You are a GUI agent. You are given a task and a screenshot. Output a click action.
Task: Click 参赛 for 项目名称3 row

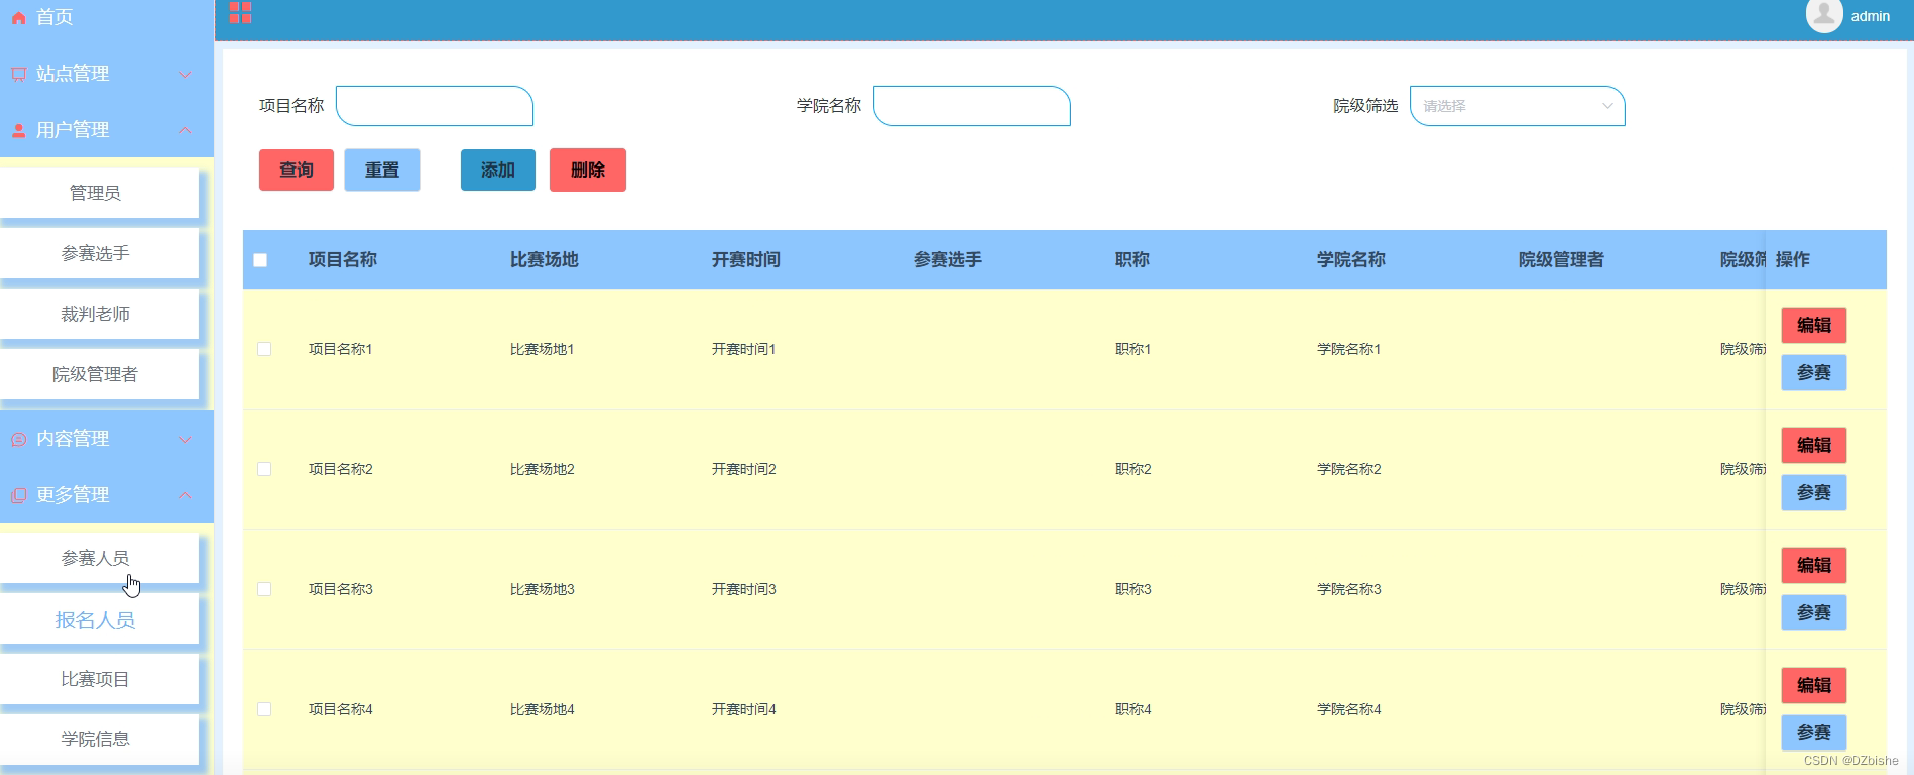click(x=1814, y=613)
